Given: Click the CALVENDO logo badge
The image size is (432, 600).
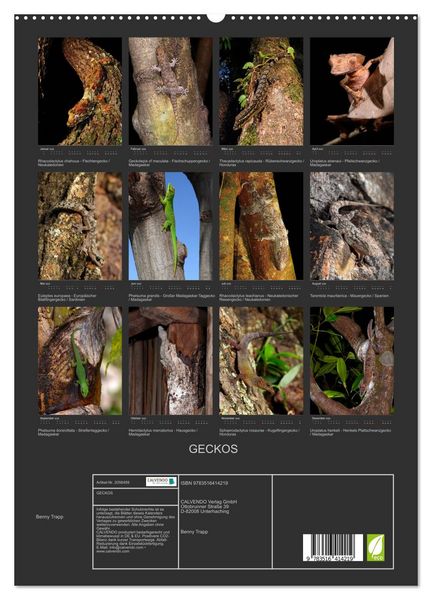Looking at the screenshot, I should click(161, 481).
